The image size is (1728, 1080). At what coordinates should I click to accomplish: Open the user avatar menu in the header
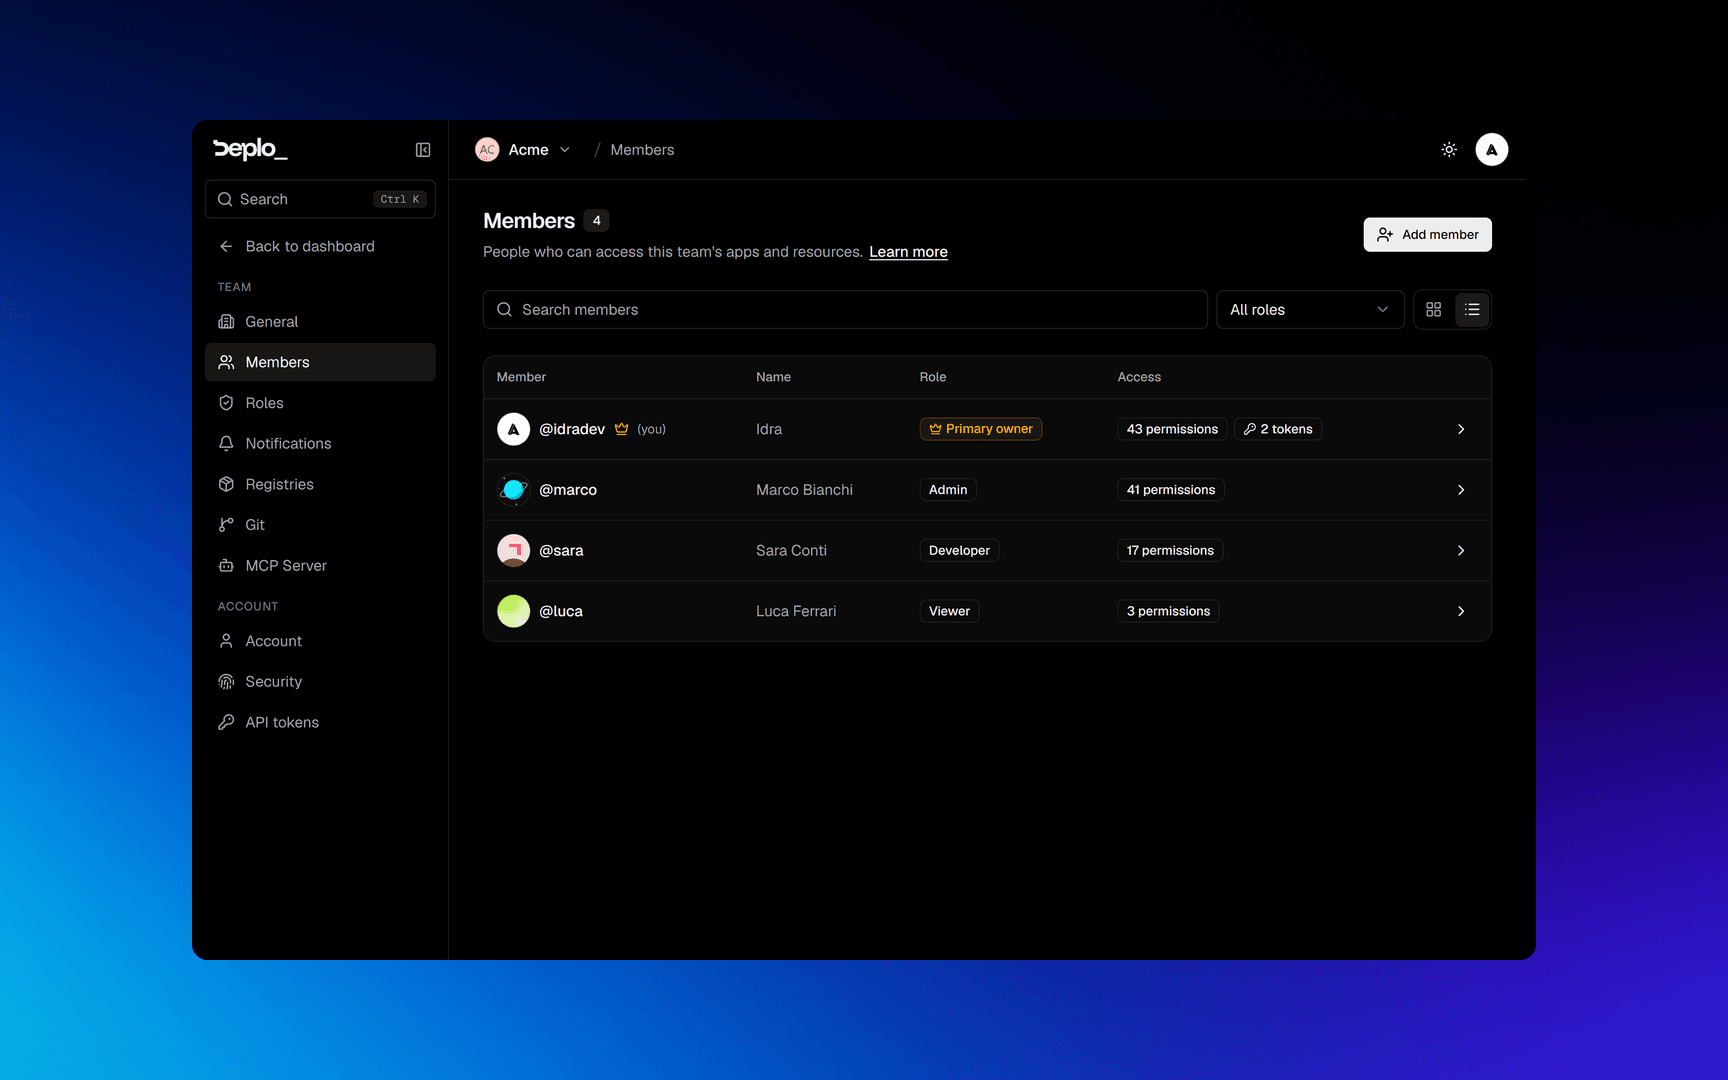click(1491, 150)
